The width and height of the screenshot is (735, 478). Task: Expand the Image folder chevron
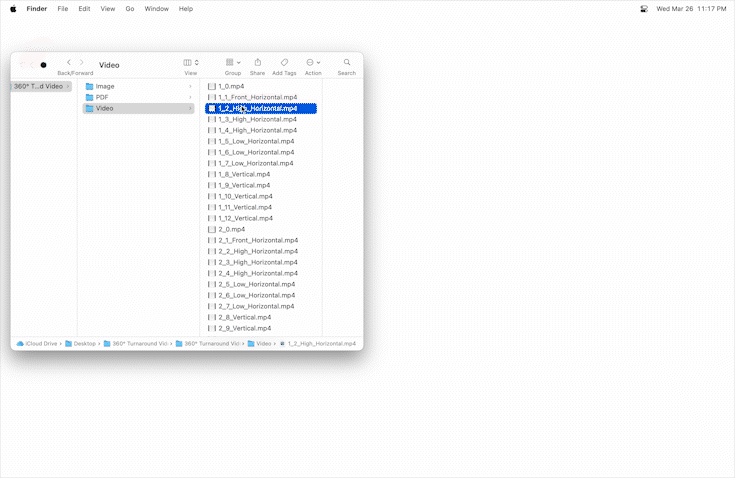pyautogui.click(x=190, y=86)
